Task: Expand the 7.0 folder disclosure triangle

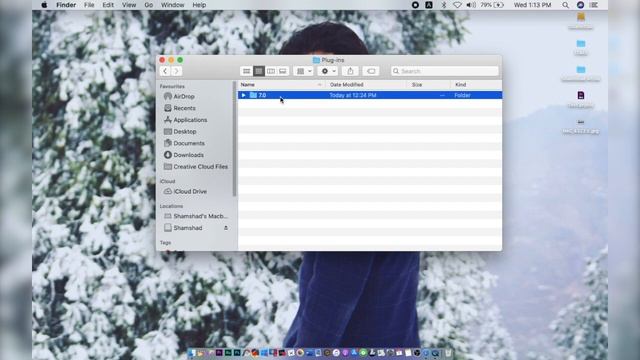Action: pos(243,95)
